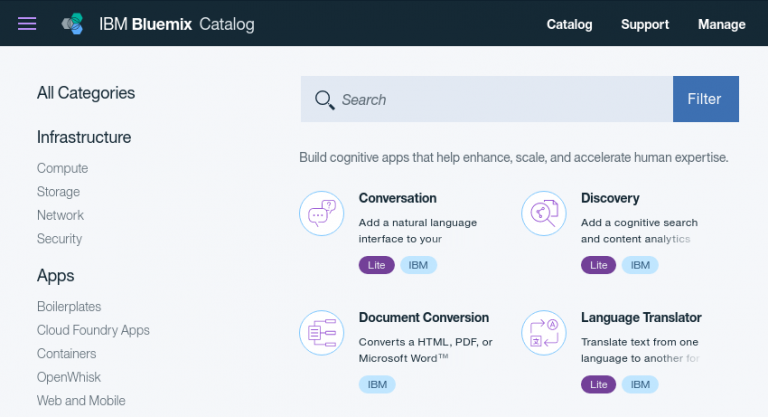Open the Discovery service icon
The height and width of the screenshot is (417, 768).
pyautogui.click(x=544, y=214)
